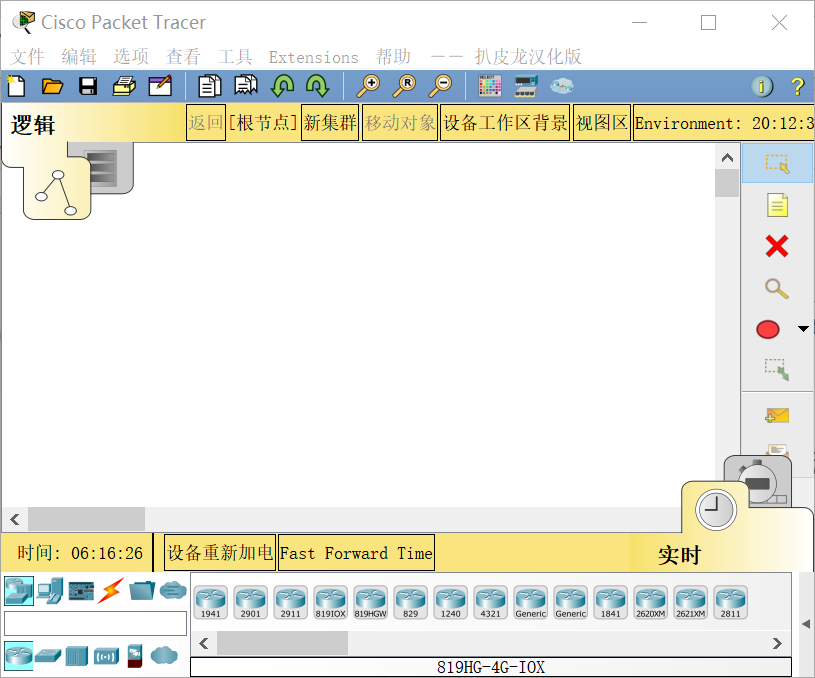Viewport: 815px width, 678px height.
Task: Zoom out on the workspace
Action: coord(440,86)
